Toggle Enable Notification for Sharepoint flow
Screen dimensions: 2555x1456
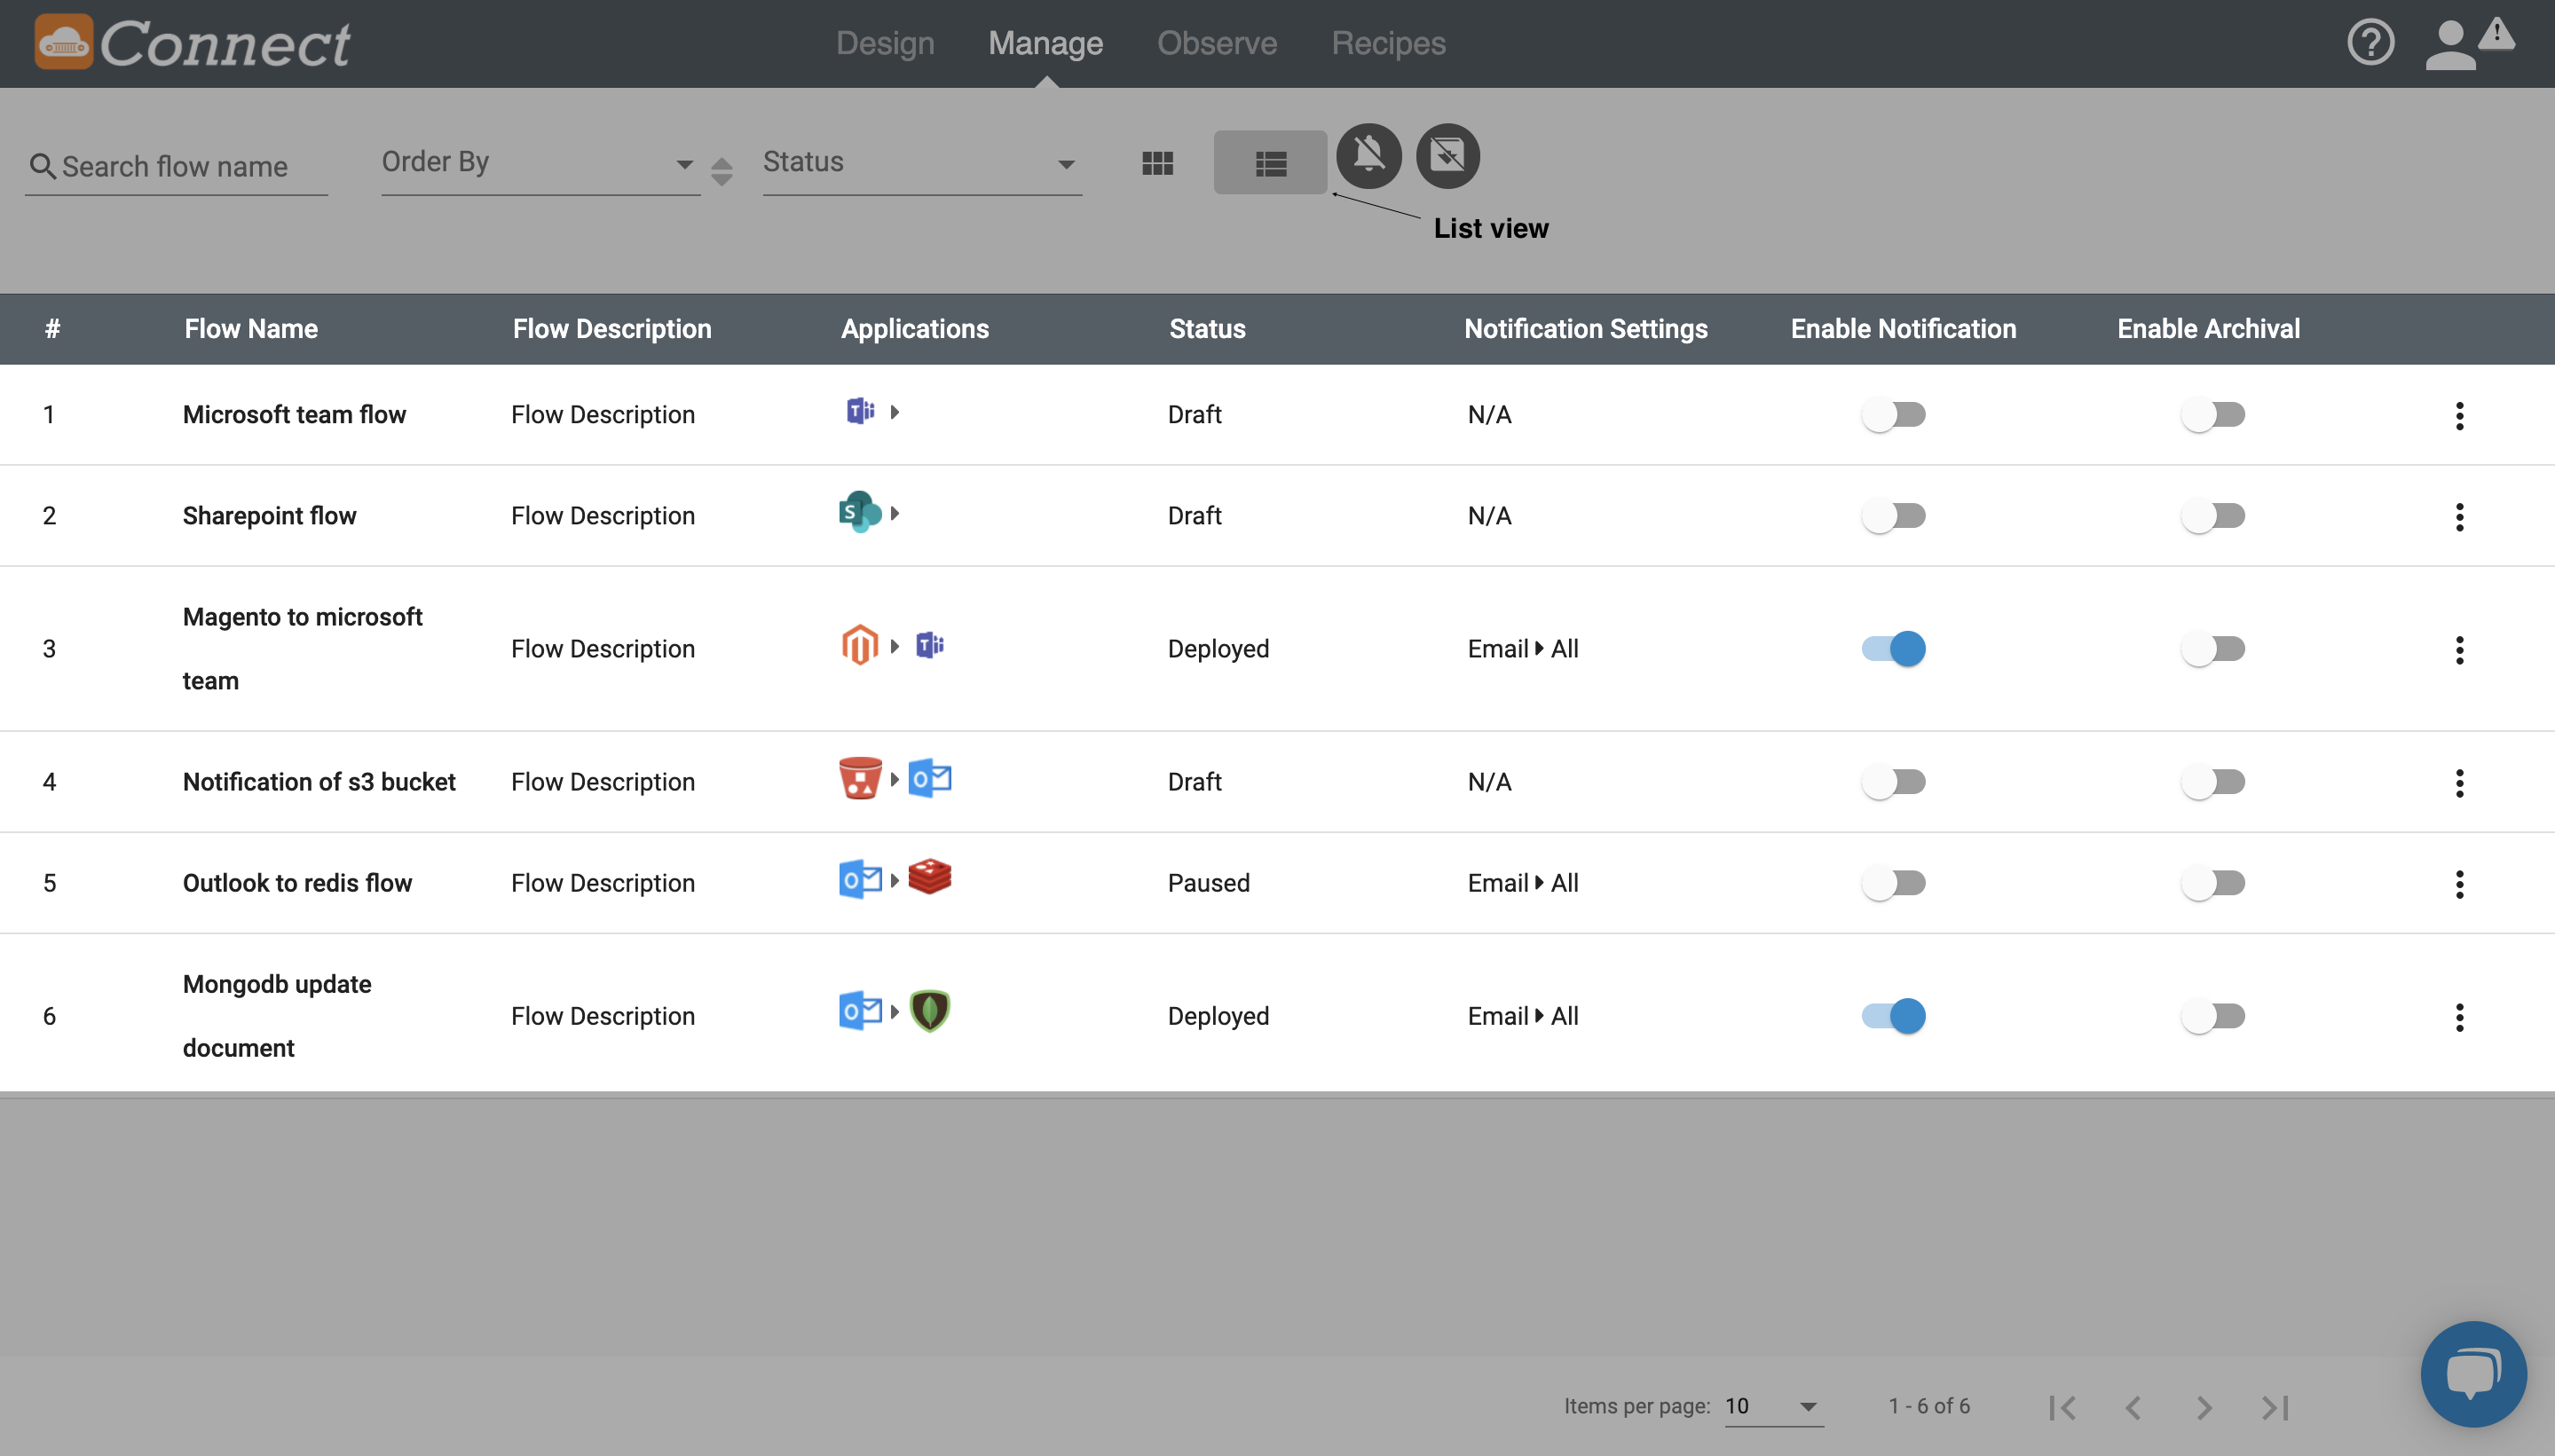point(1893,516)
